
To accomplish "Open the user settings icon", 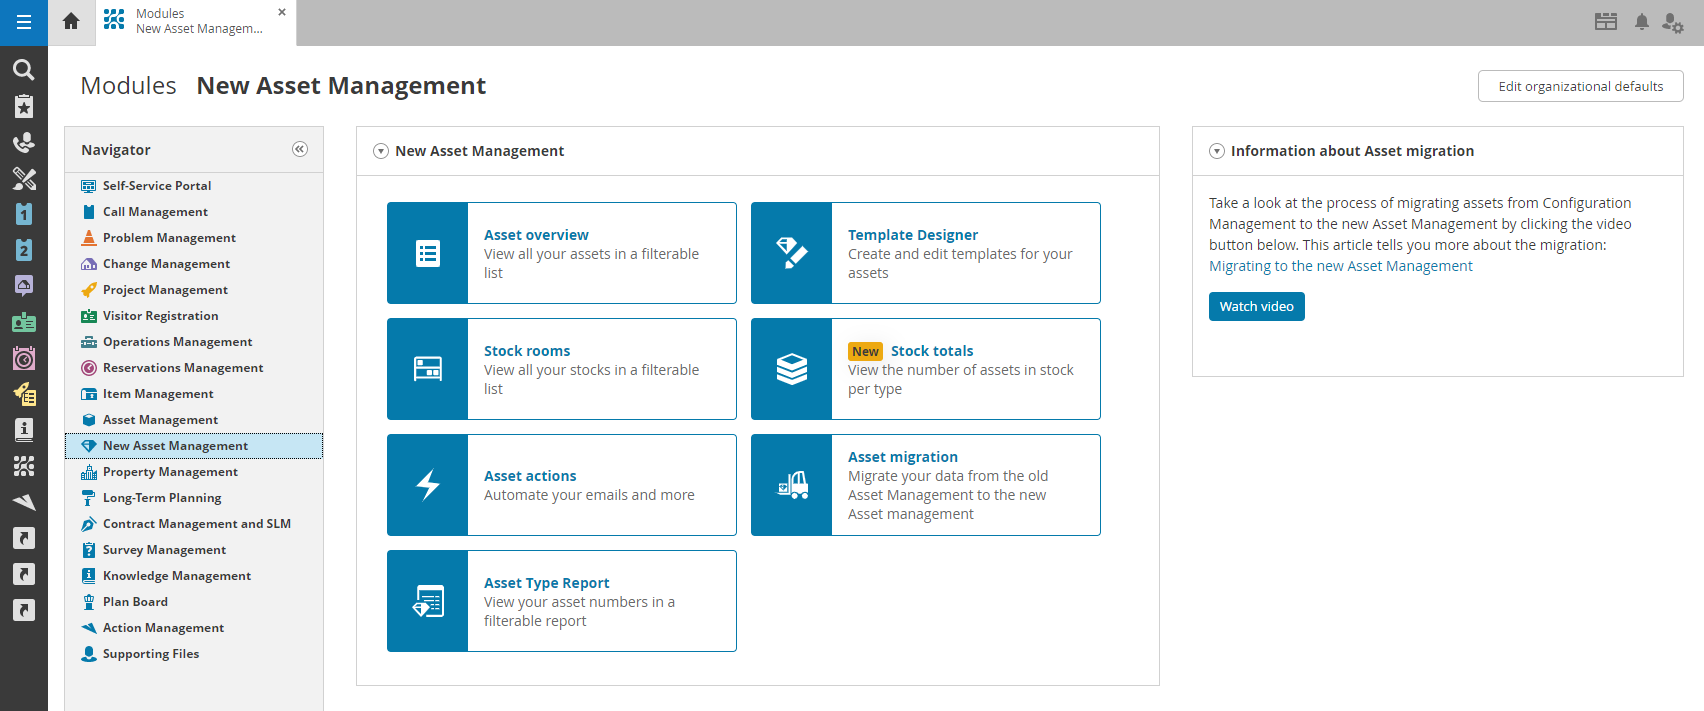I will click(1673, 22).
